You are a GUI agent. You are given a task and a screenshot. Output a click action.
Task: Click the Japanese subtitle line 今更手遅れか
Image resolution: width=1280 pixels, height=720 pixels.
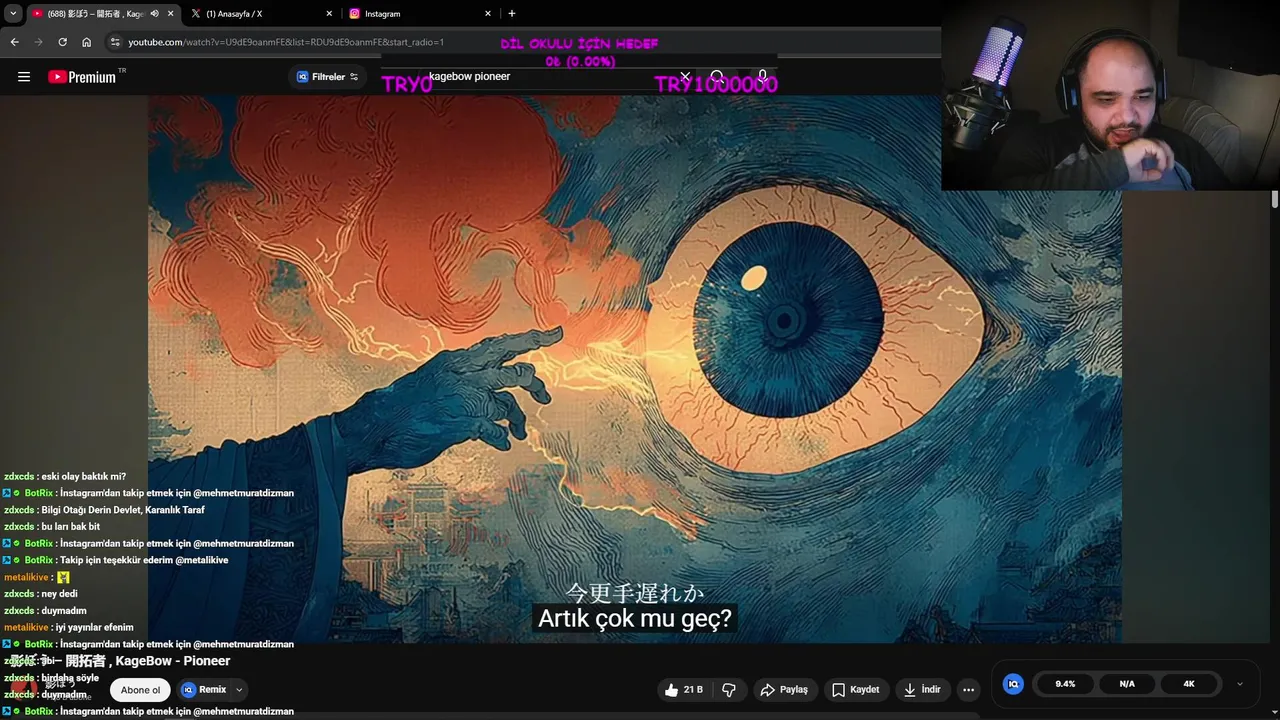(635, 594)
